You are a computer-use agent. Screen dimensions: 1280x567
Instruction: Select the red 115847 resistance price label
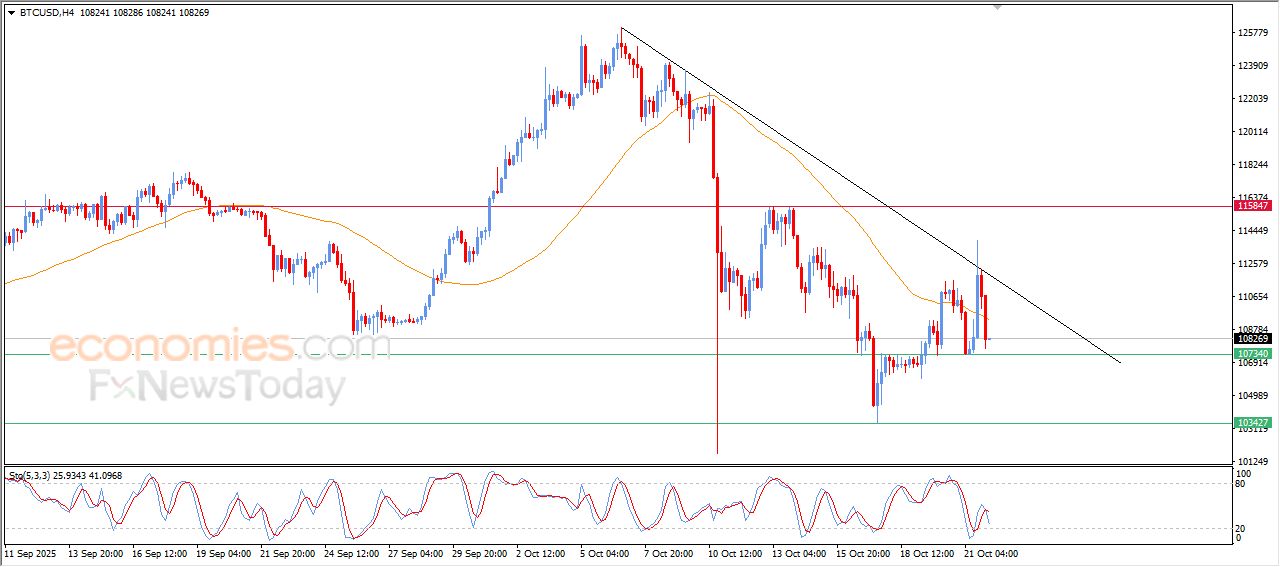[1253, 206]
